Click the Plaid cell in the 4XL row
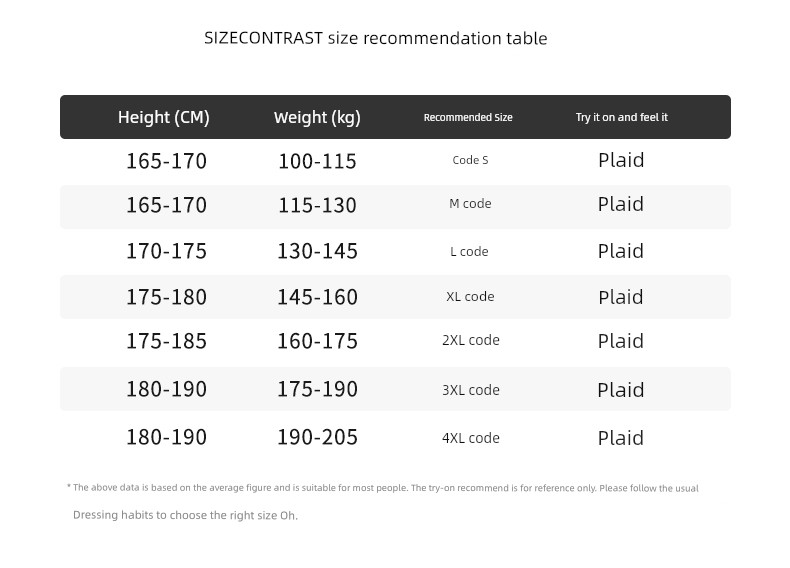Image resolution: width=790 pixels, height=568 pixels. 621,438
